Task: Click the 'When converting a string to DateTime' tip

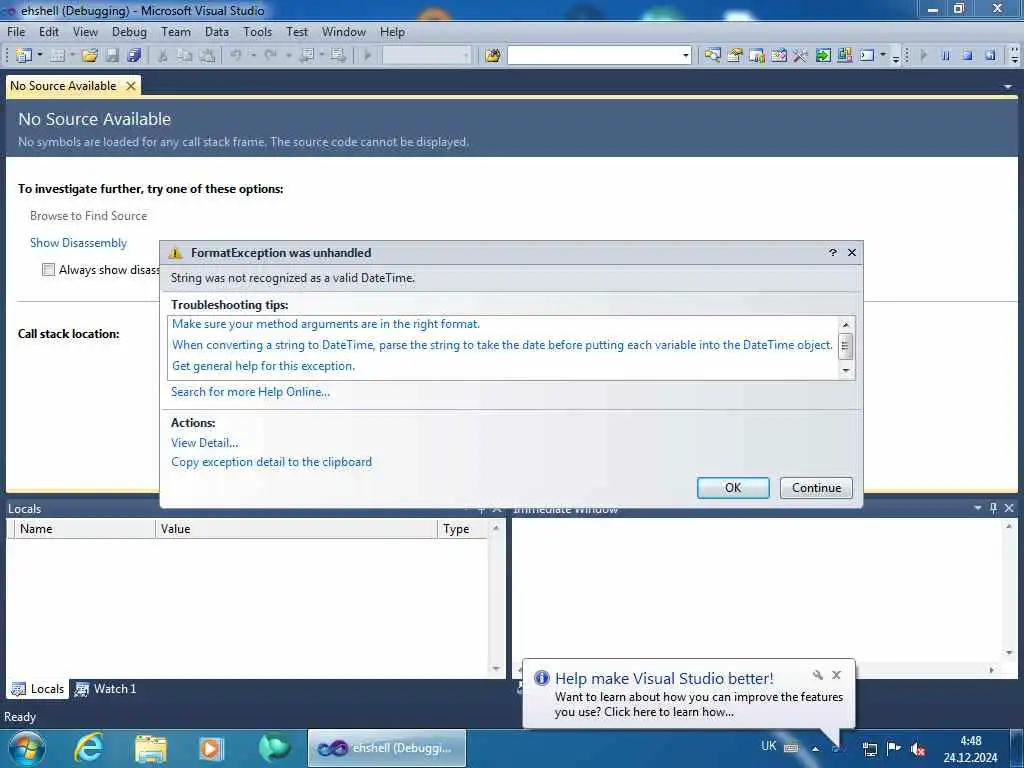Action: click(502, 345)
